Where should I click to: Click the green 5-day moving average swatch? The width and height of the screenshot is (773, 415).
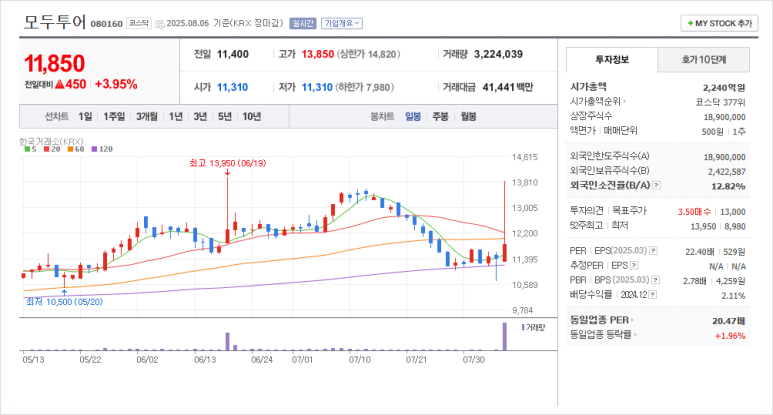(x=27, y=149)
